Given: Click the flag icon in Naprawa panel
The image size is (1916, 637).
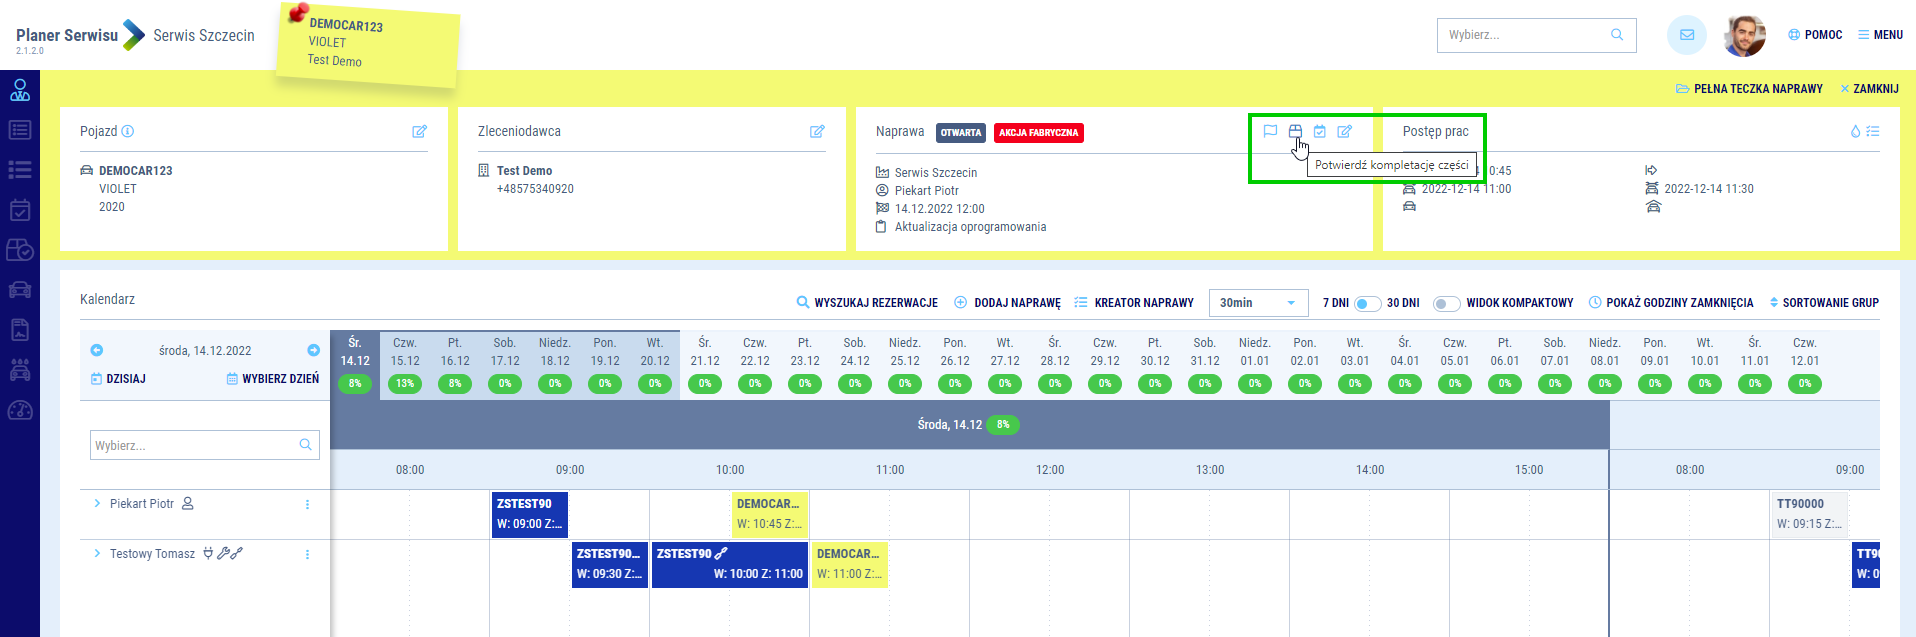Looking at the screenshot, I should coord(1270,131).
